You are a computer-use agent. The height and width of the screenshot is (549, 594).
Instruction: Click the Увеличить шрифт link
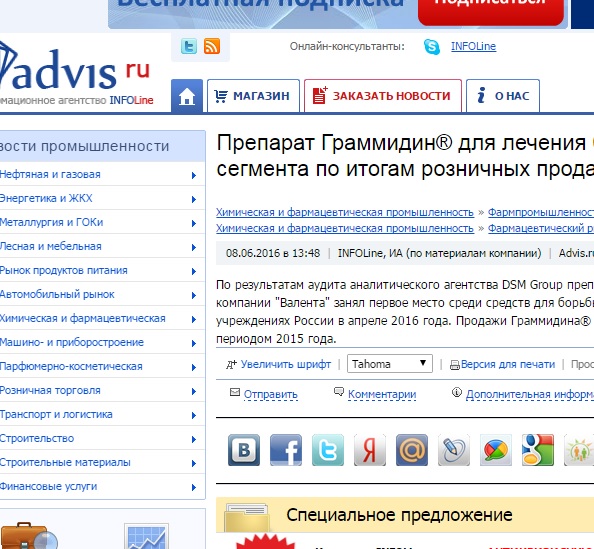(286, 364)
